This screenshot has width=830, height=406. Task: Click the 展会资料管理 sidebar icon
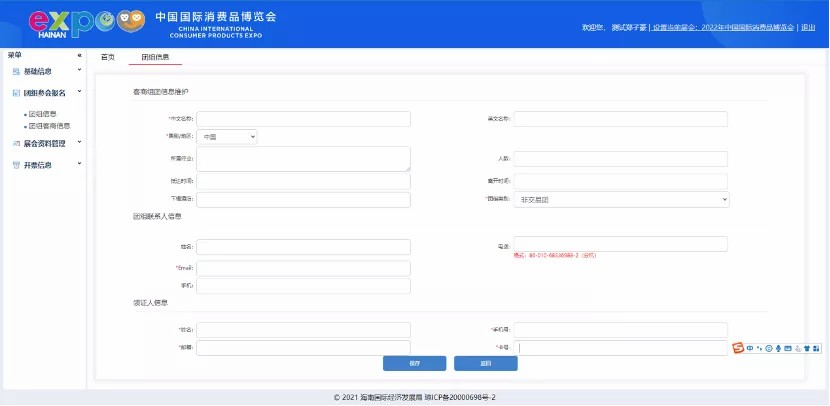16,143
